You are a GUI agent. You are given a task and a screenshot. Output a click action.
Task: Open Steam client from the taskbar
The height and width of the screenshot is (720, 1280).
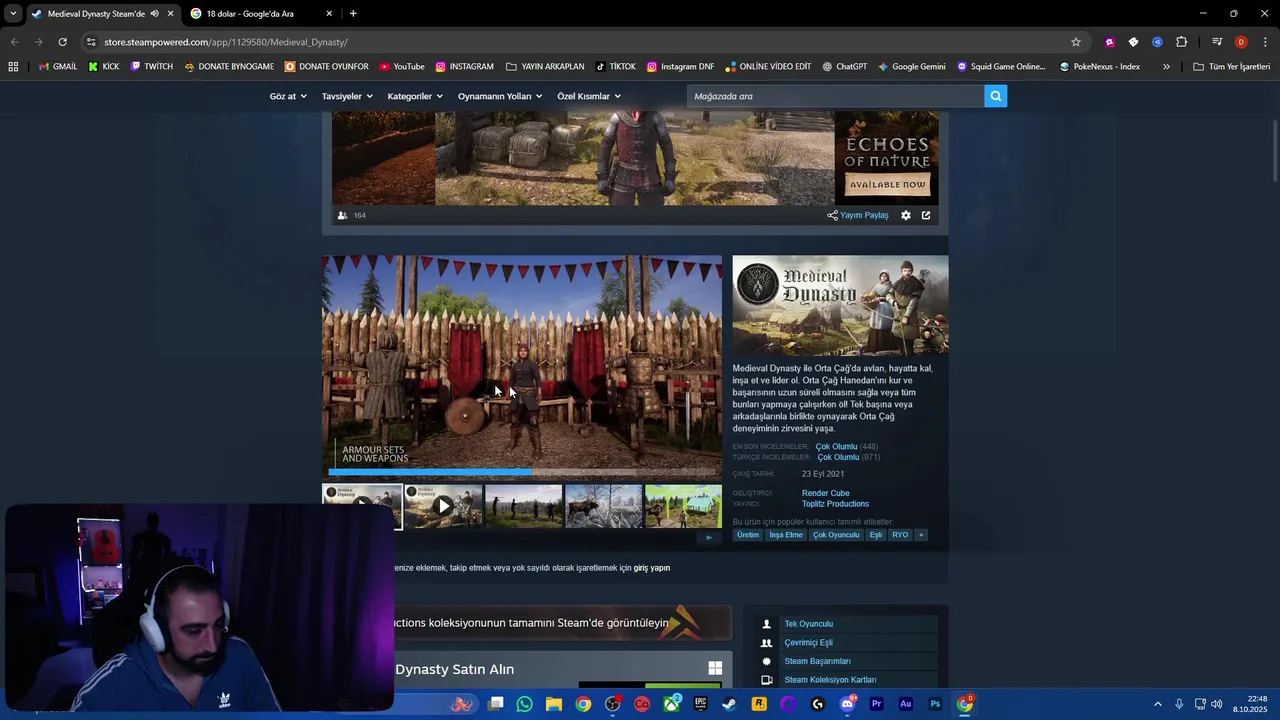coord(730,704)
